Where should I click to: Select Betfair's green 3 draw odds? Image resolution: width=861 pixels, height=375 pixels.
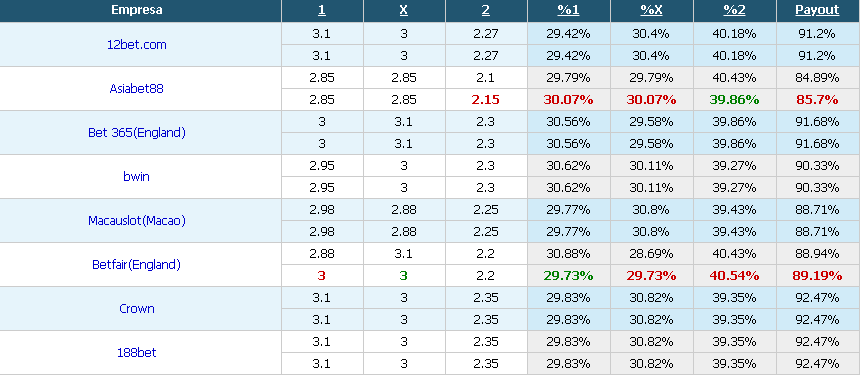(x=404, y=276)
